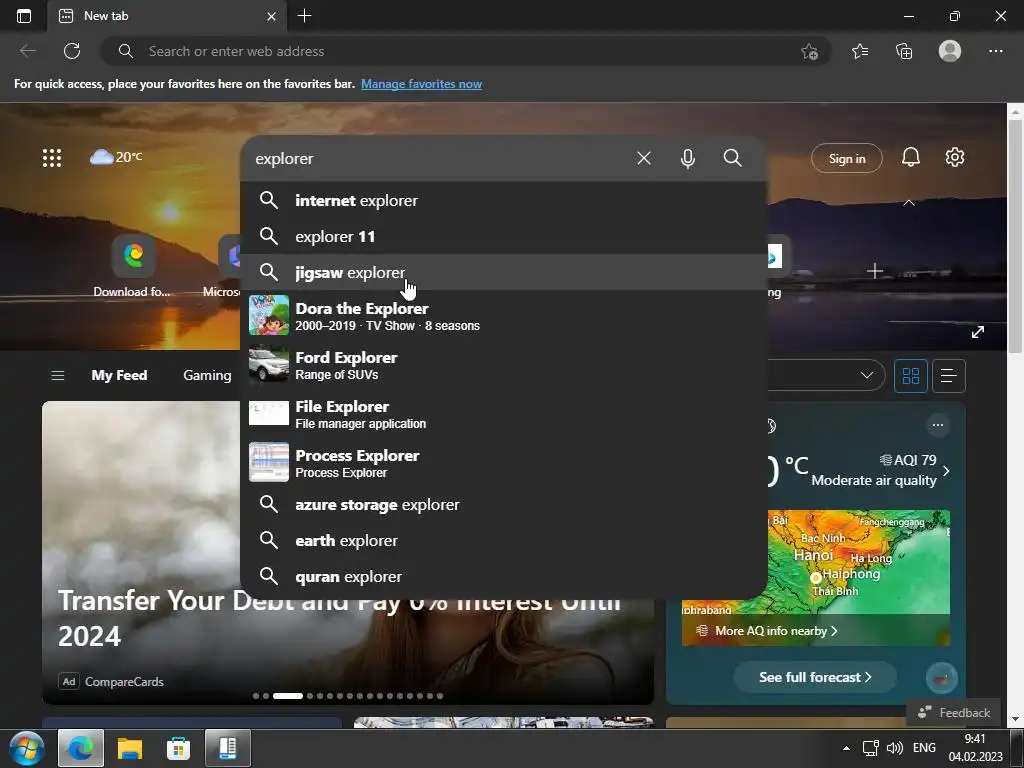Select File Explorer suggestion
The width and height of the screenshot is (1024, 768).
(x=504, y=413)
